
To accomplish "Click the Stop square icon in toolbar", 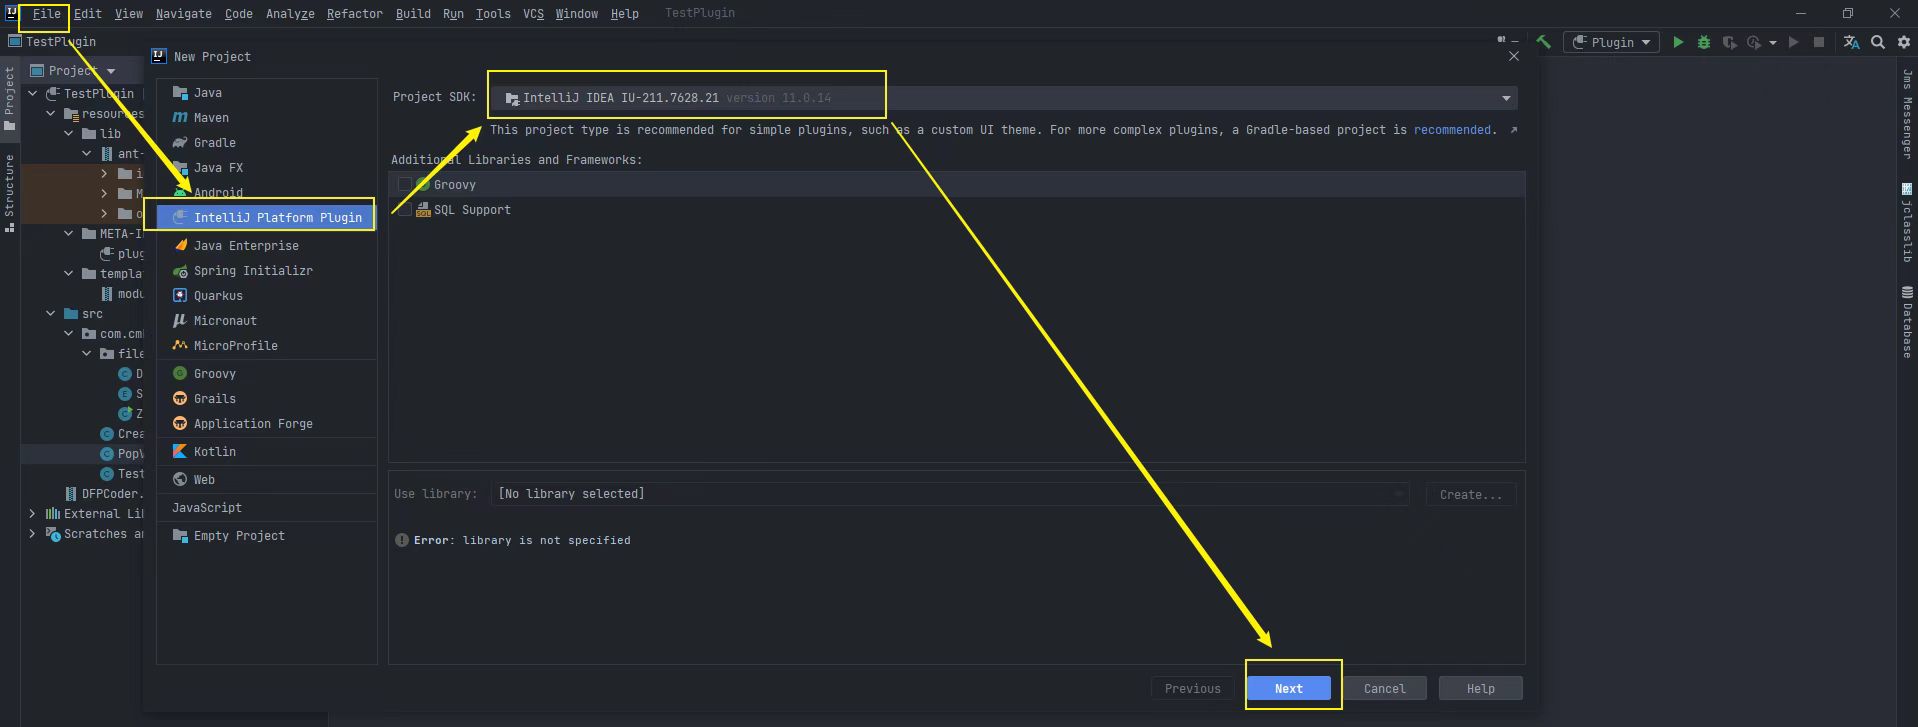I will coord(1819,42).
